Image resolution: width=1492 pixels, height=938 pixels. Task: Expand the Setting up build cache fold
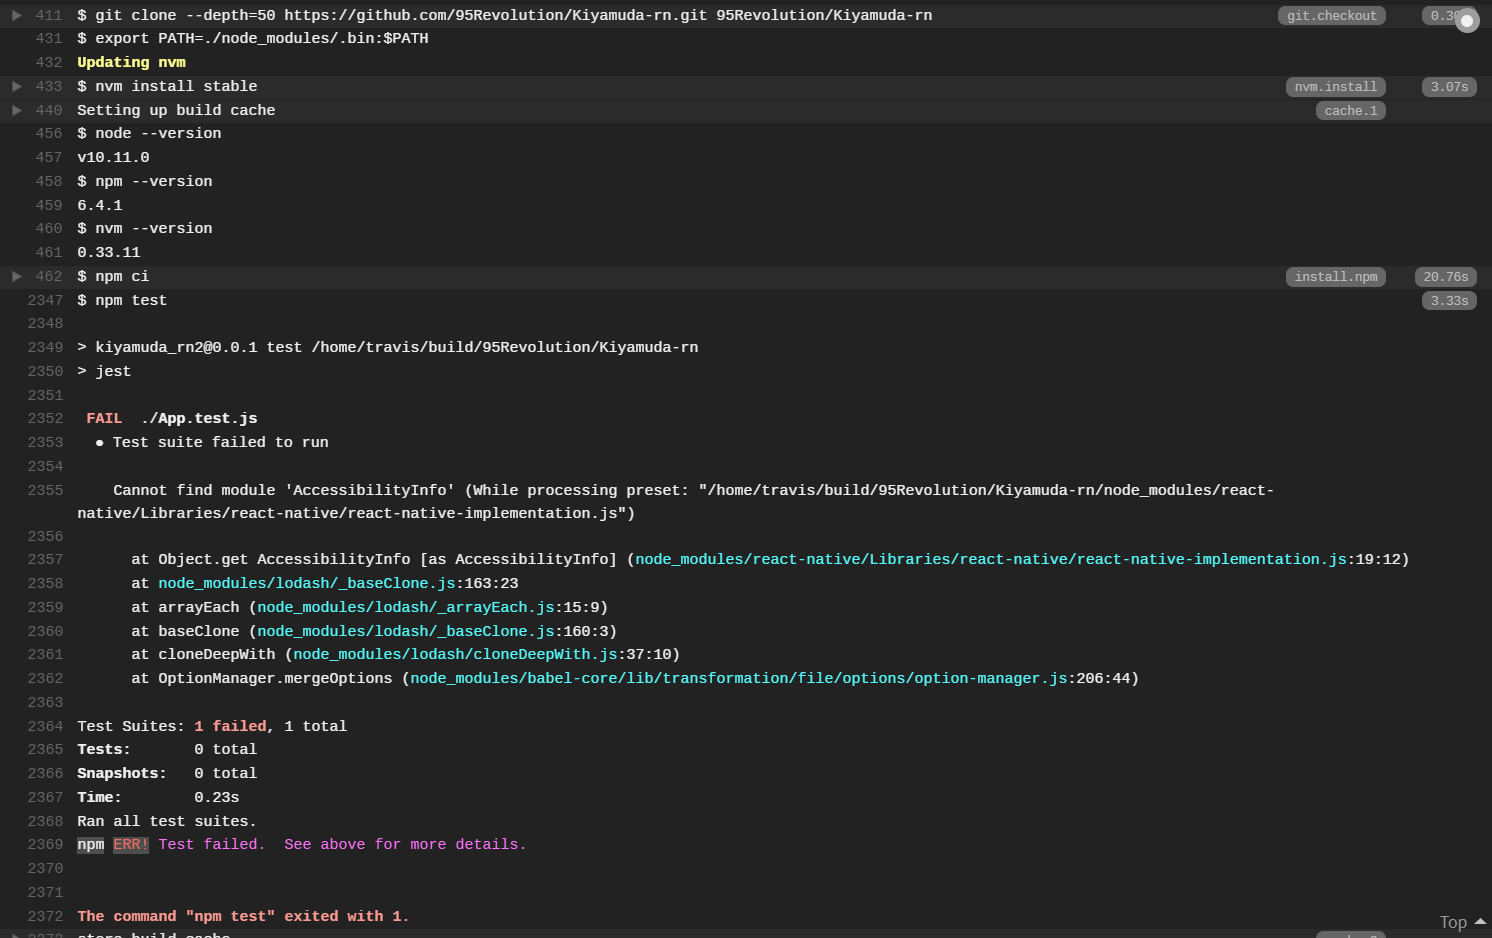[x=17, y=110]
